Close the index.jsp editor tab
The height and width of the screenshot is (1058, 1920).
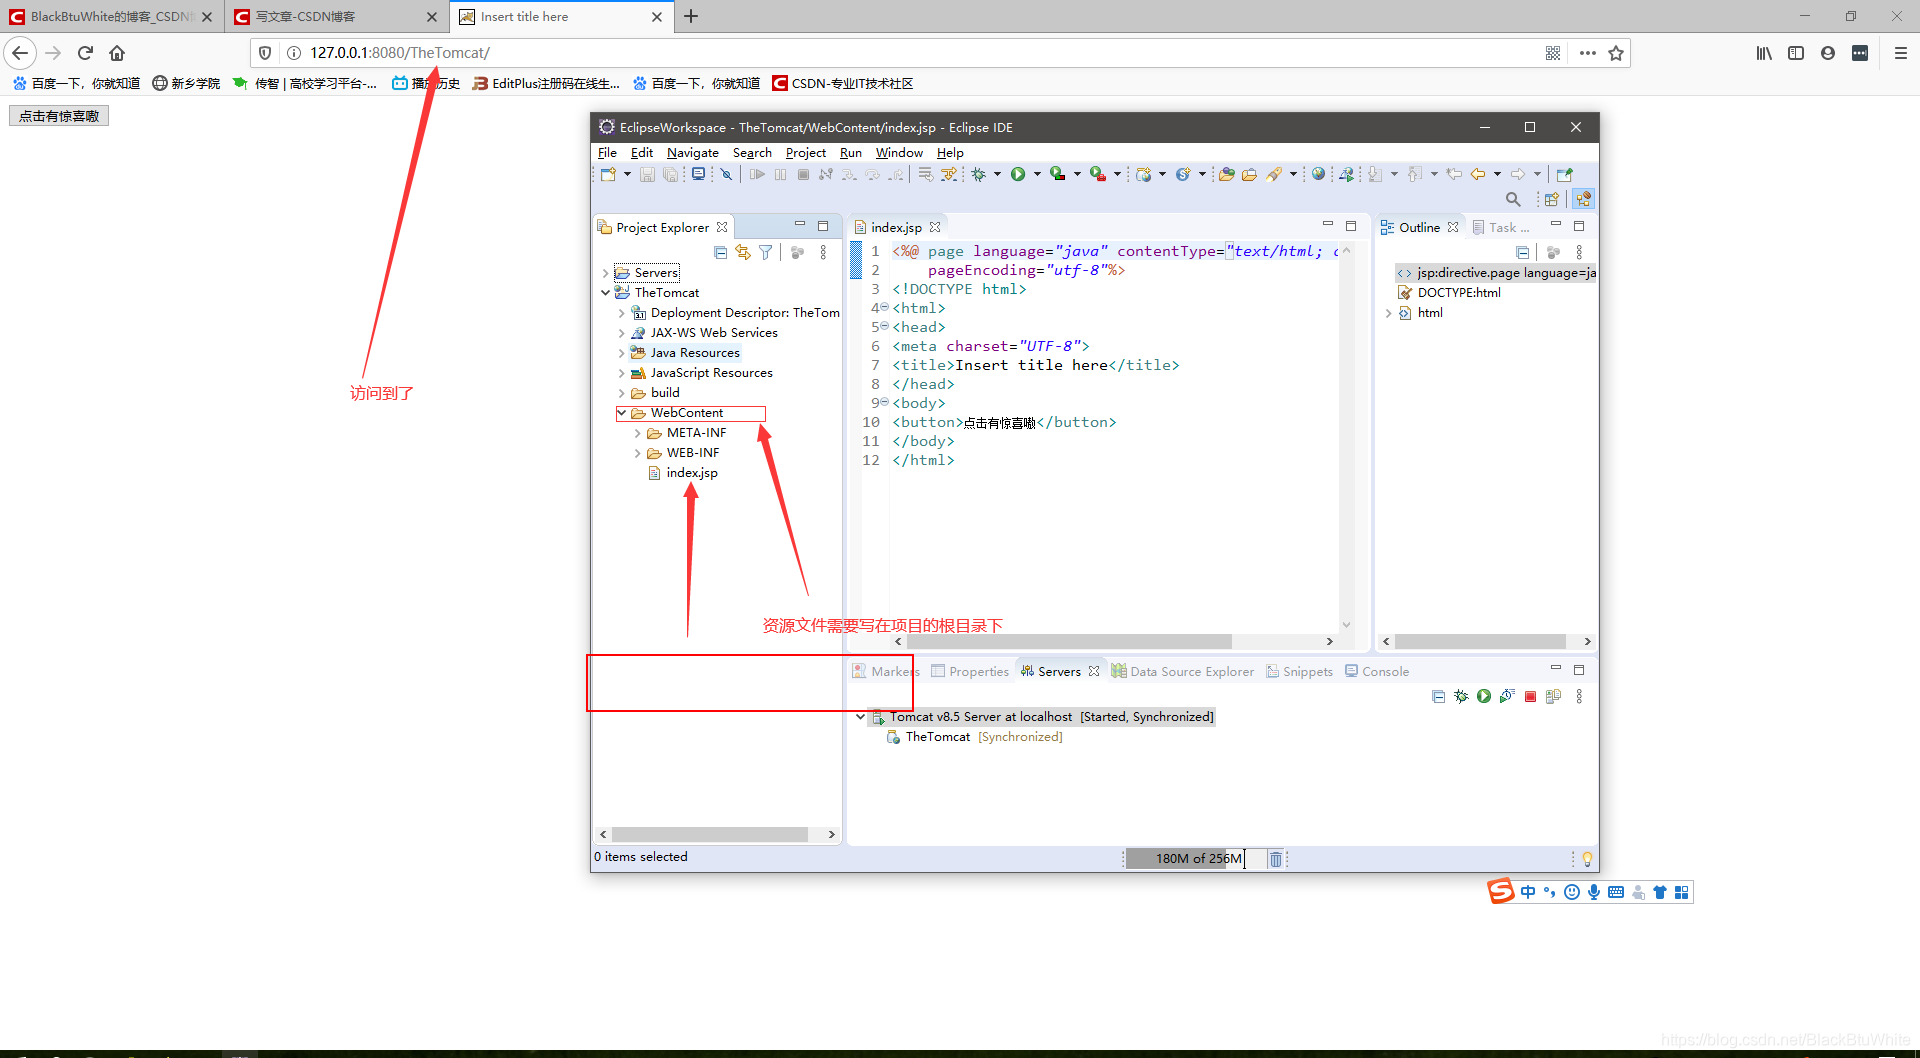point(935,228)
